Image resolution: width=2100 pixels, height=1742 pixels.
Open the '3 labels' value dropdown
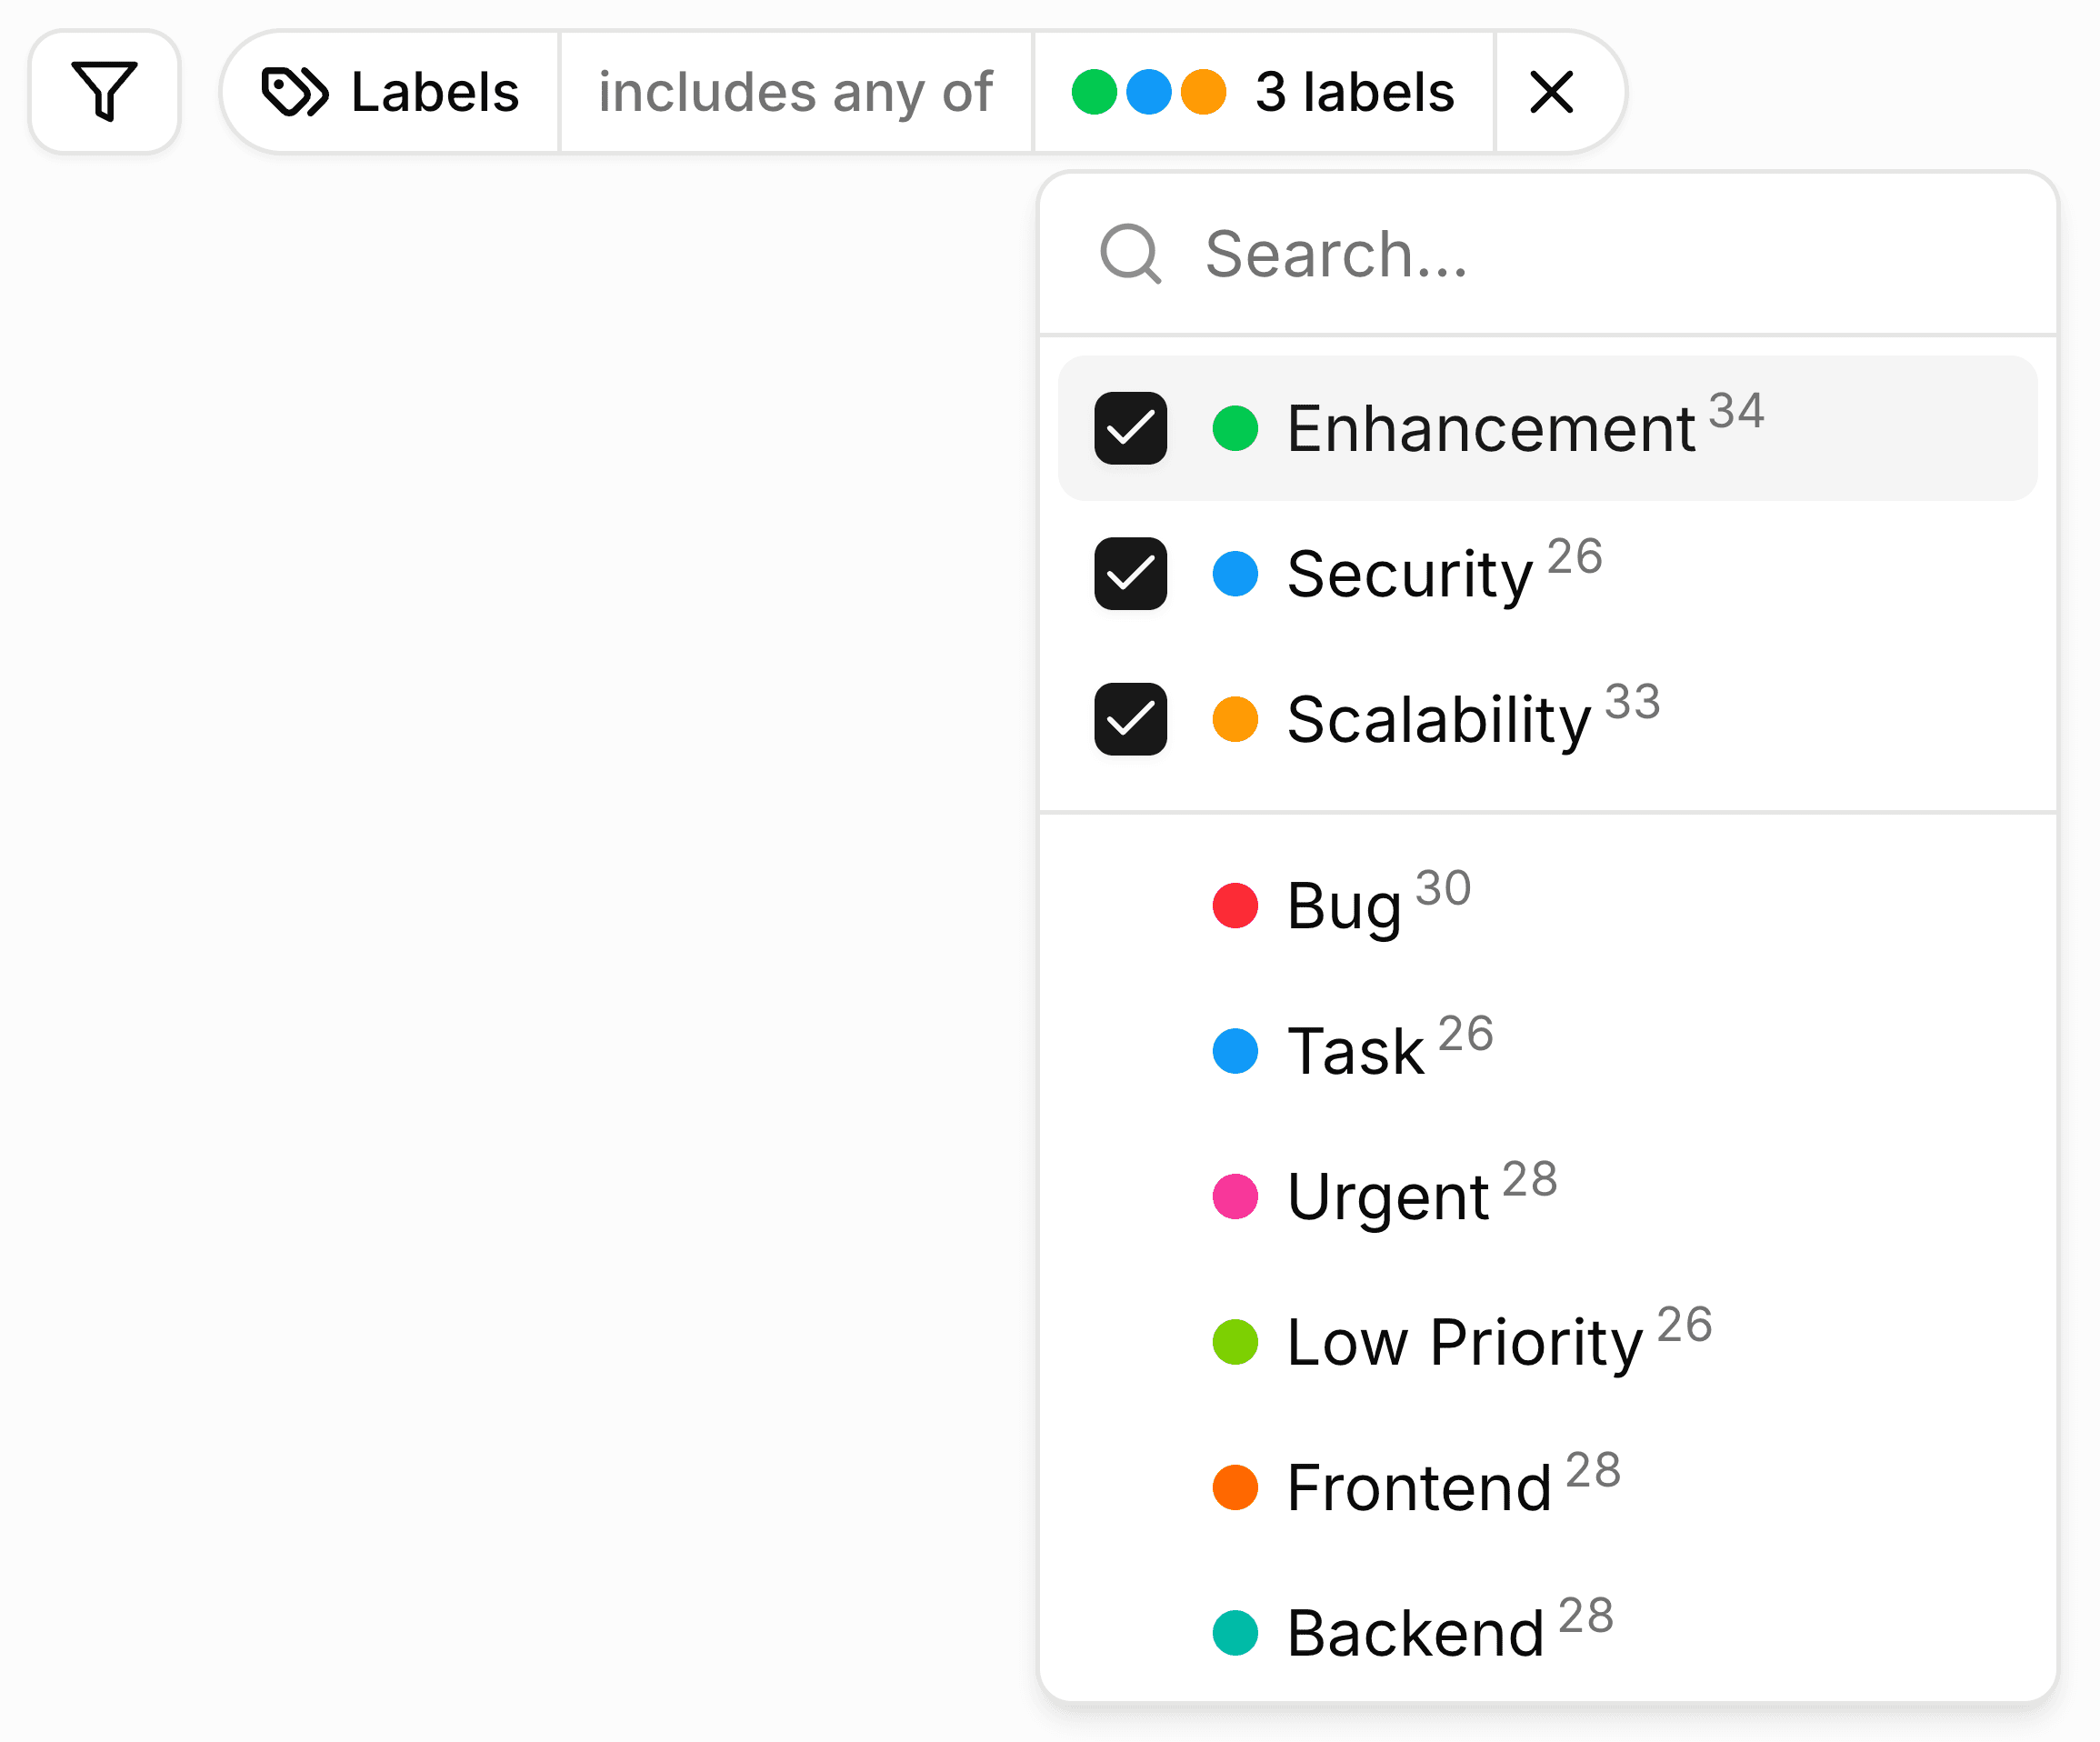1263,92
